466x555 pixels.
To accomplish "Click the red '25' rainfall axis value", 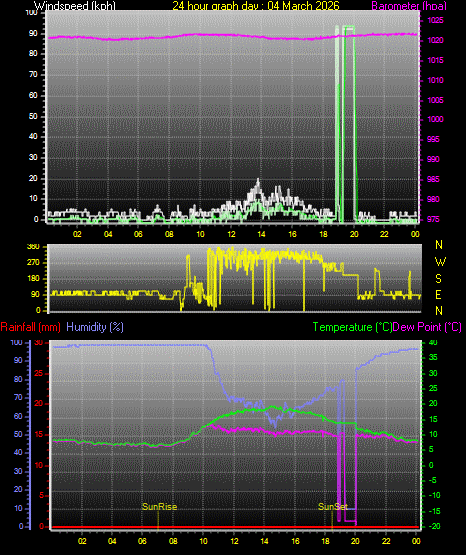I will (x=39, y=373).
